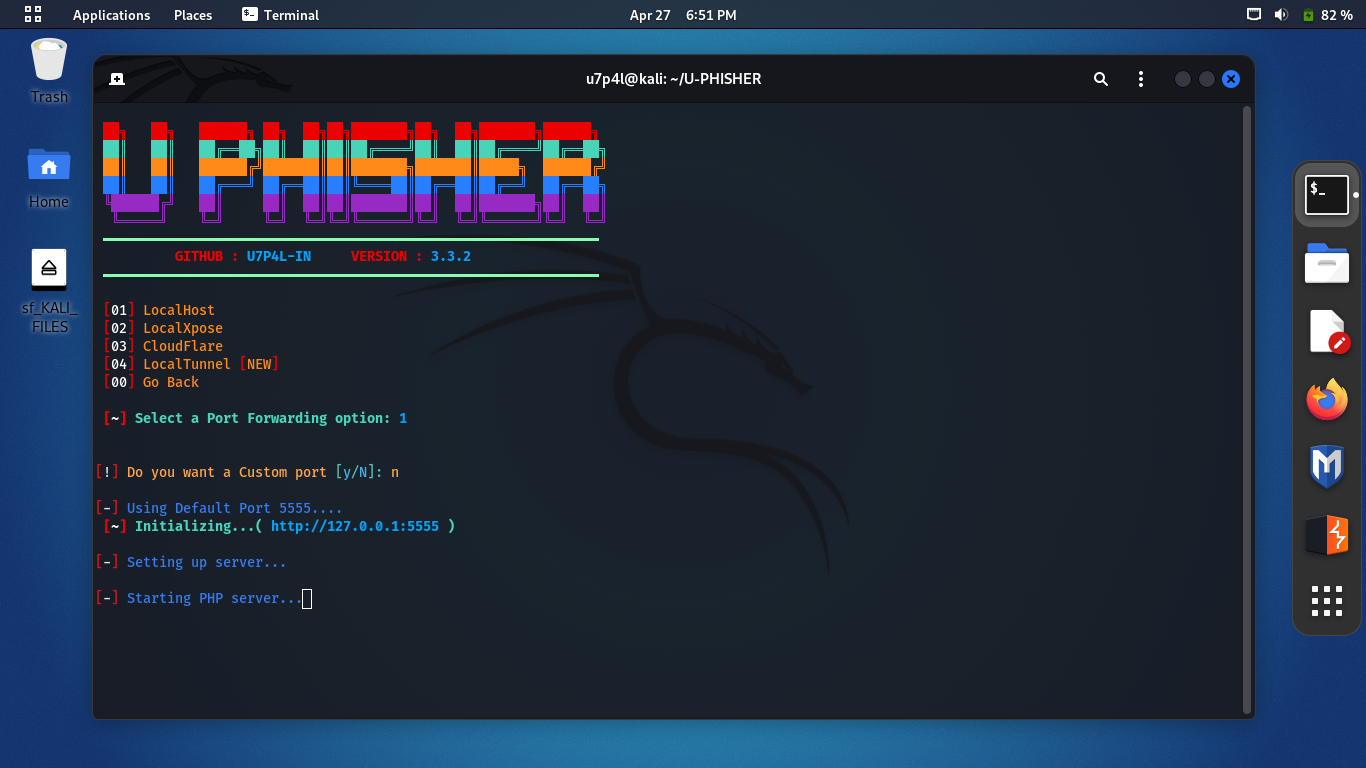Click the terminal cursor block
Screen dimensions: 1366x768
click(x=307, y=598)
